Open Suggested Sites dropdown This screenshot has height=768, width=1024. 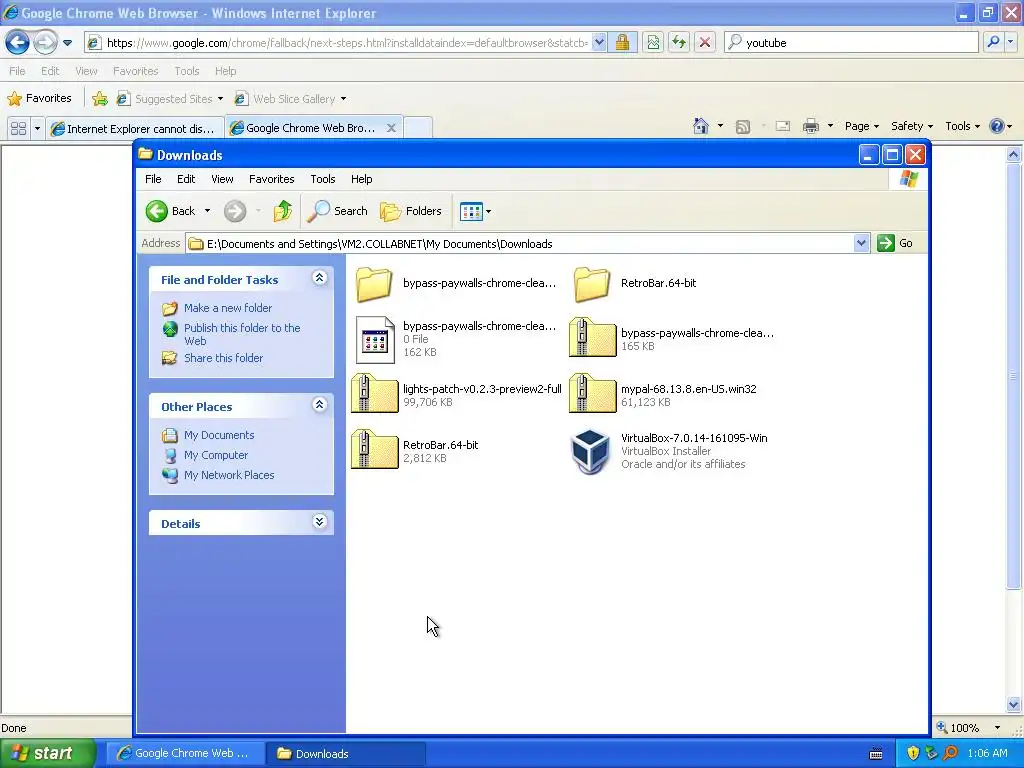pyautogui.click(x=220, y=99)
